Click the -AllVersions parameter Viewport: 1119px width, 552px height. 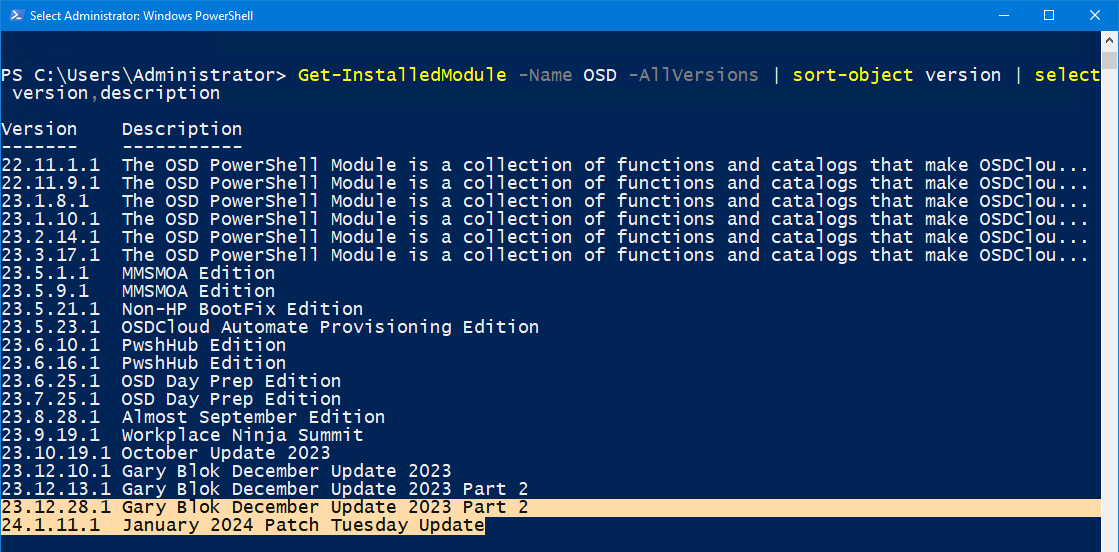click(693, 75)
